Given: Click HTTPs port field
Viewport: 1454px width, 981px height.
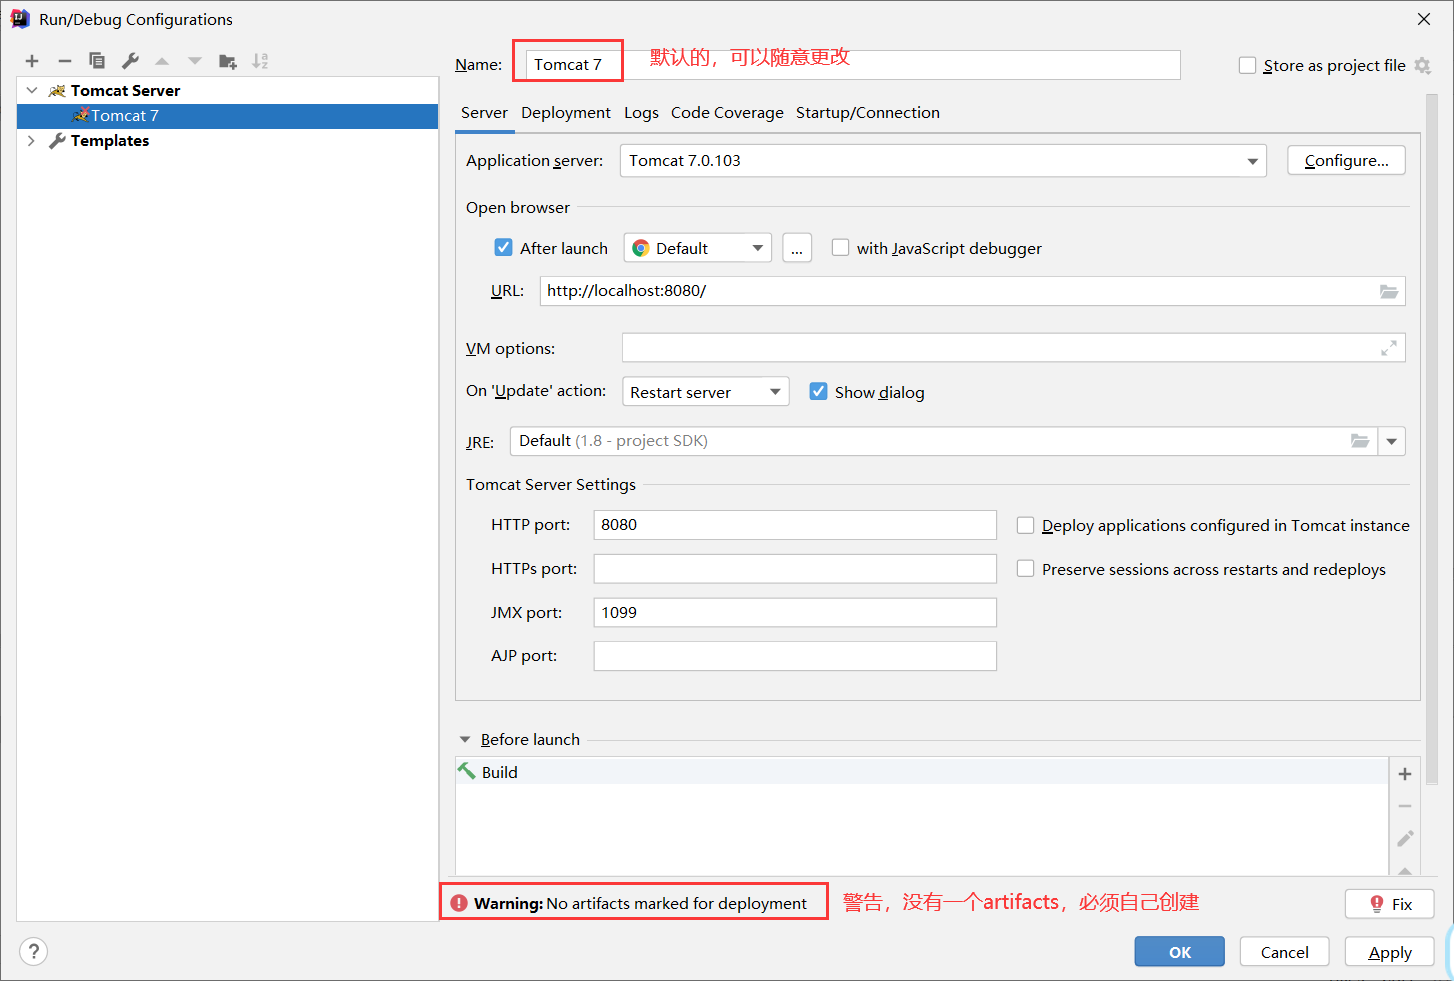Looking at the screenshot, I should [795, 569].
